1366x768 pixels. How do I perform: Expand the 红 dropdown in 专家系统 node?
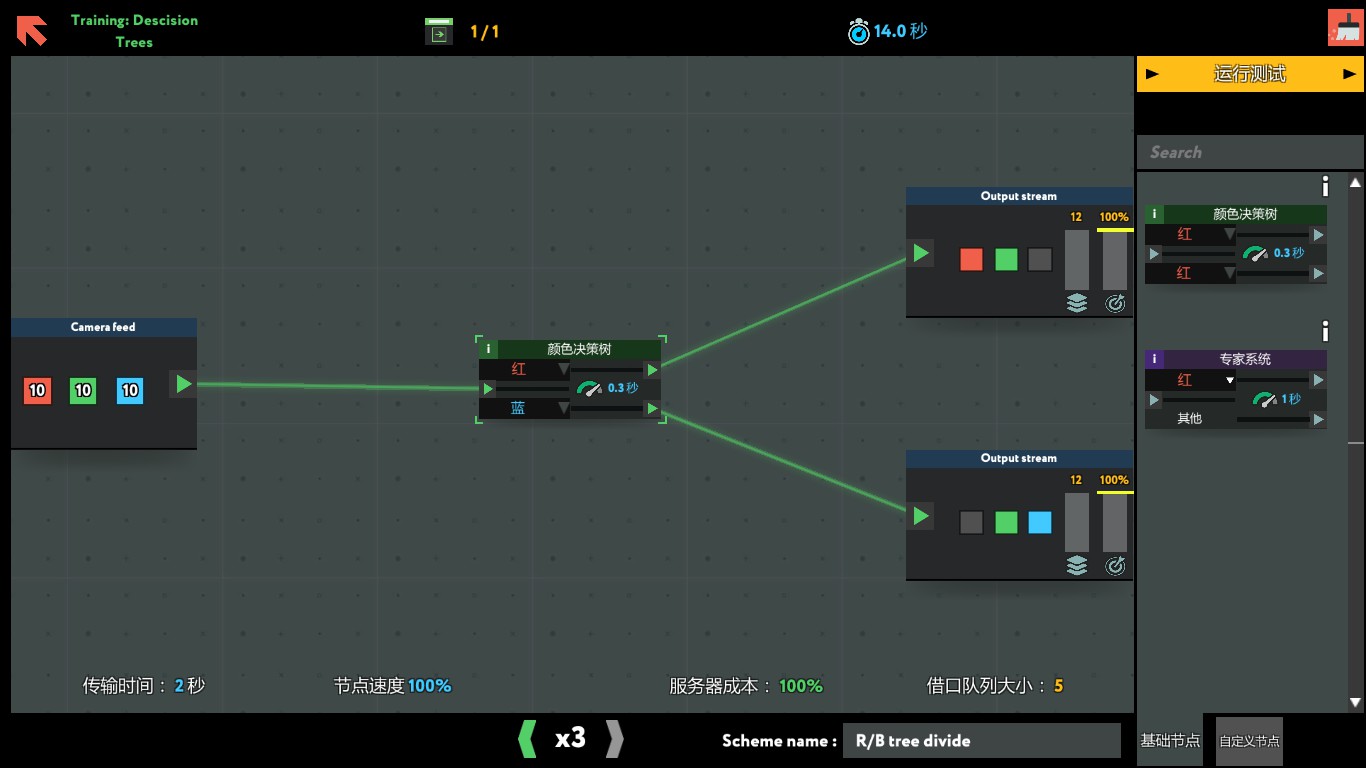pyautogui.click(x=1190, y=380)
